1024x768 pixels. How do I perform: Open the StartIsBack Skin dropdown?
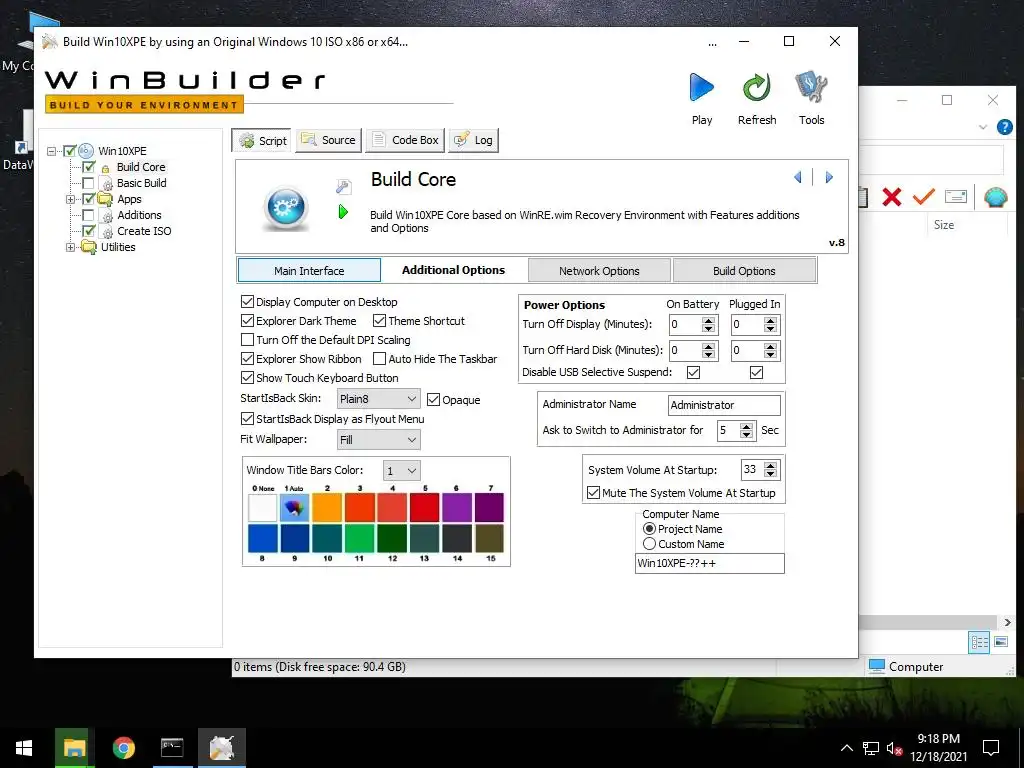point(378,399)
